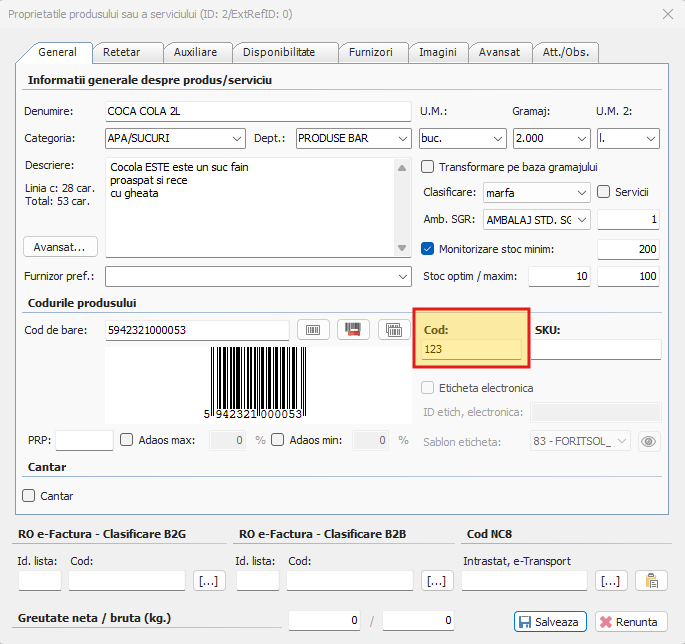This screenshot has height=644, width=685.
Task: Disable the Monitorizare stoc minim checkbox
Action: pyautogui.click(x=428, y=249)
